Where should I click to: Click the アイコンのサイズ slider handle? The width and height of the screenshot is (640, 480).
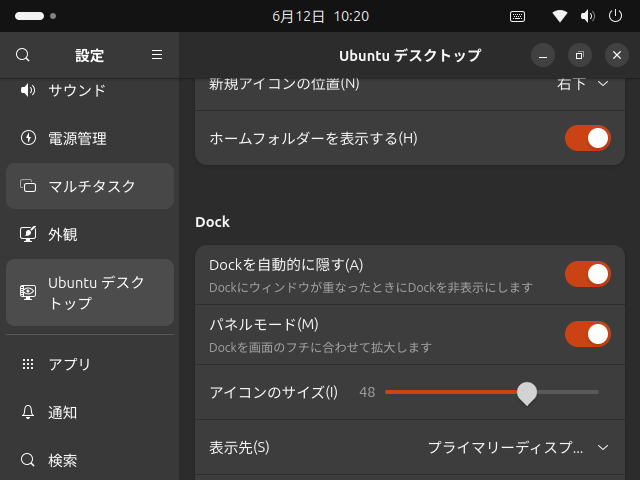(527, 393)
